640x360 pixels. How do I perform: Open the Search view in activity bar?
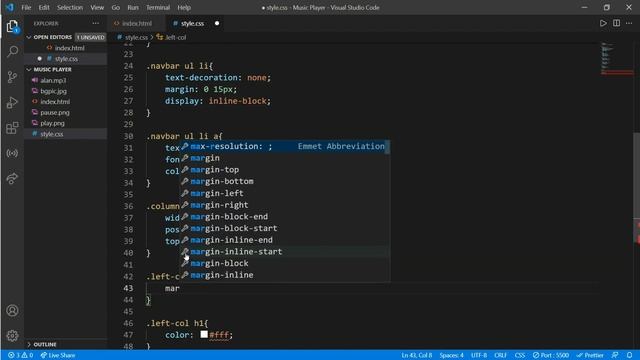[x=12, y=51]
